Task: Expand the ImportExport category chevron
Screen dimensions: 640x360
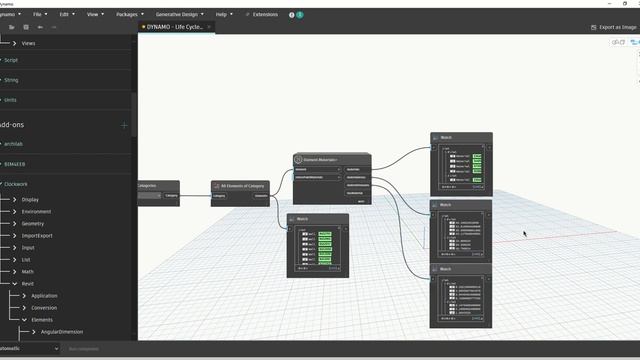Action: point(15,236)
